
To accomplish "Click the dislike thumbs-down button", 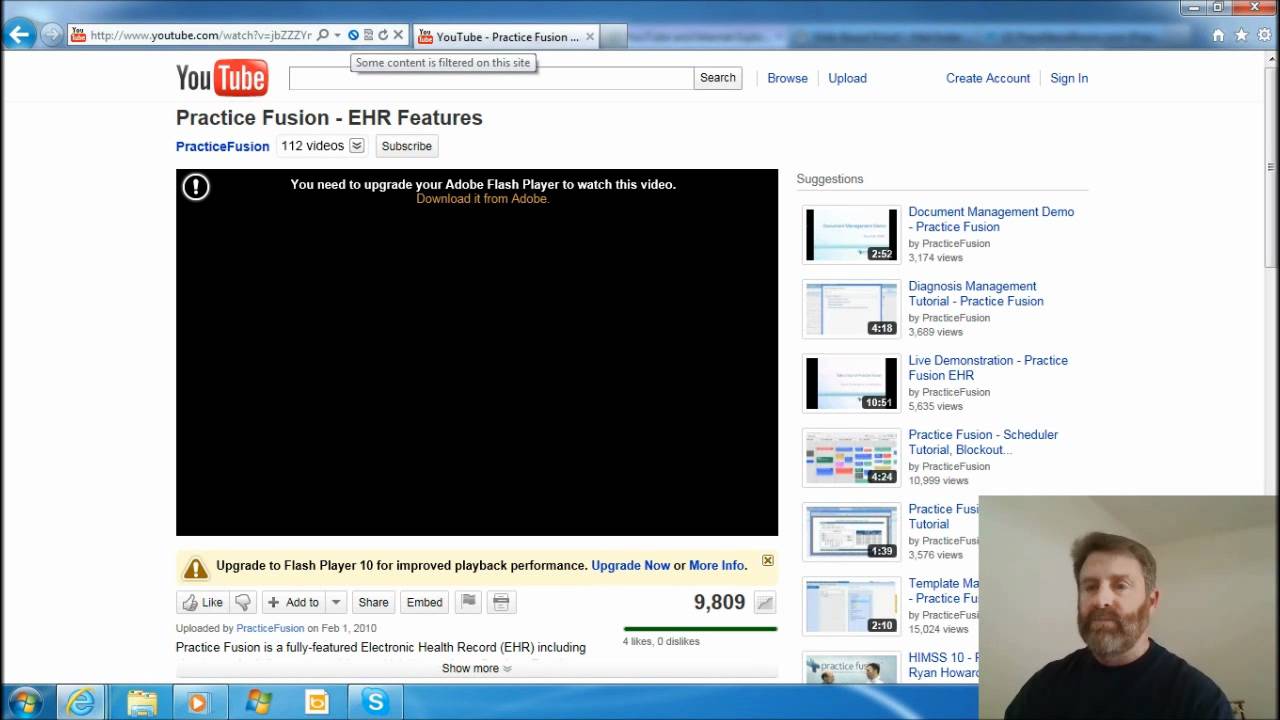I will [243, 602].
